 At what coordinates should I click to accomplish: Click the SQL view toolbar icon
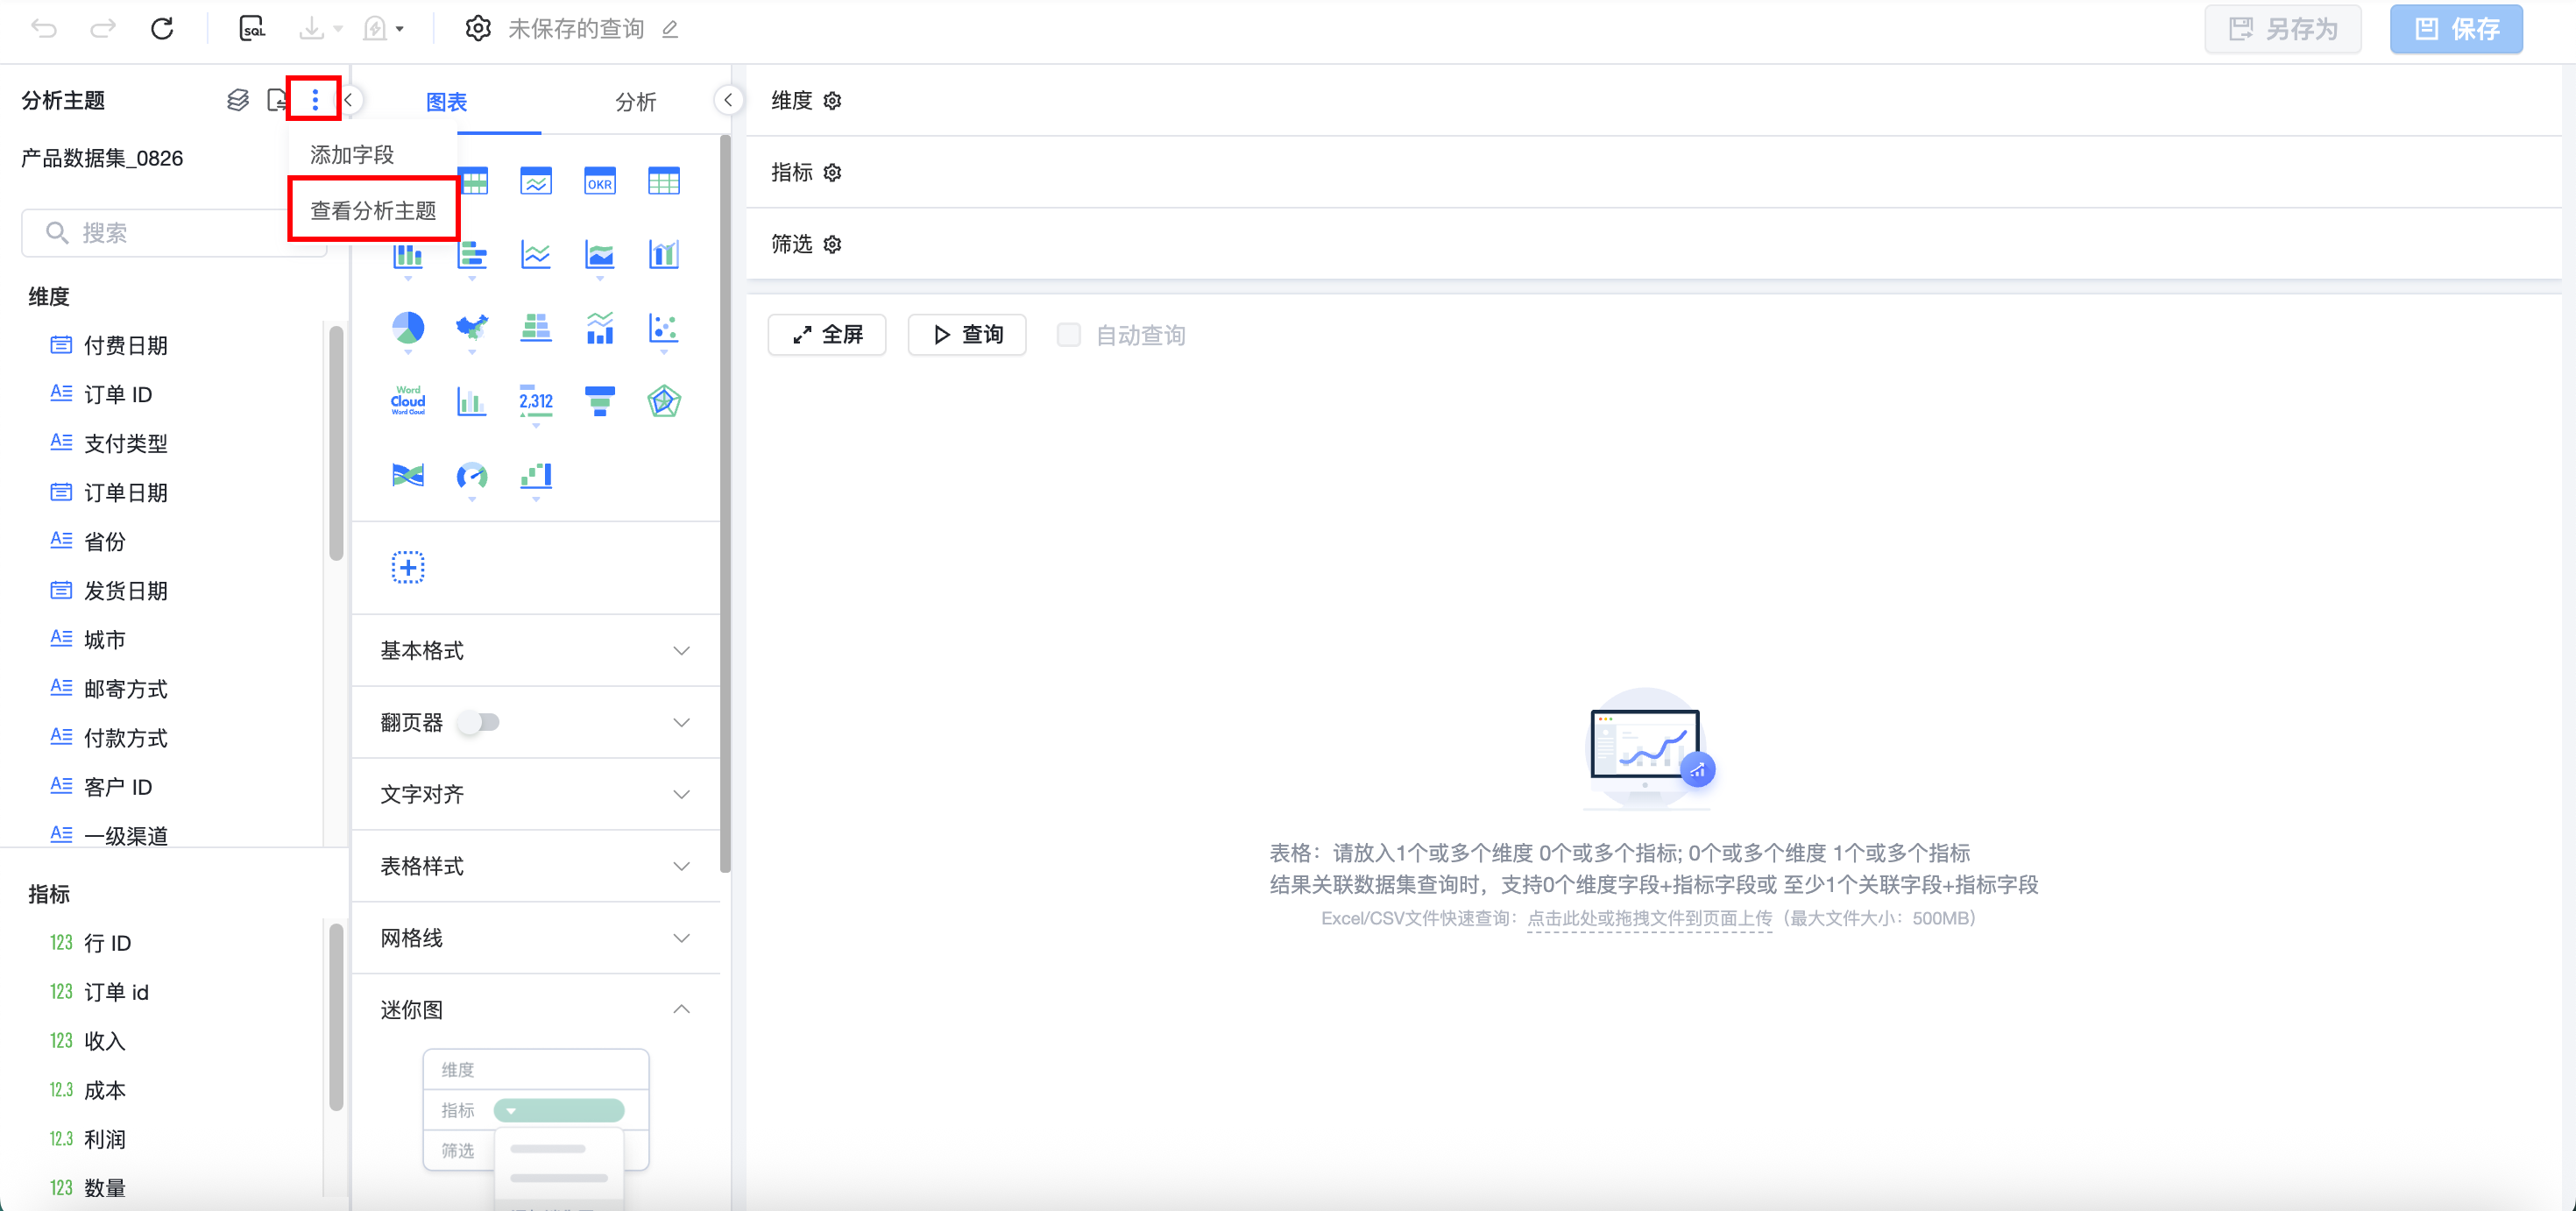click(252, 29)
